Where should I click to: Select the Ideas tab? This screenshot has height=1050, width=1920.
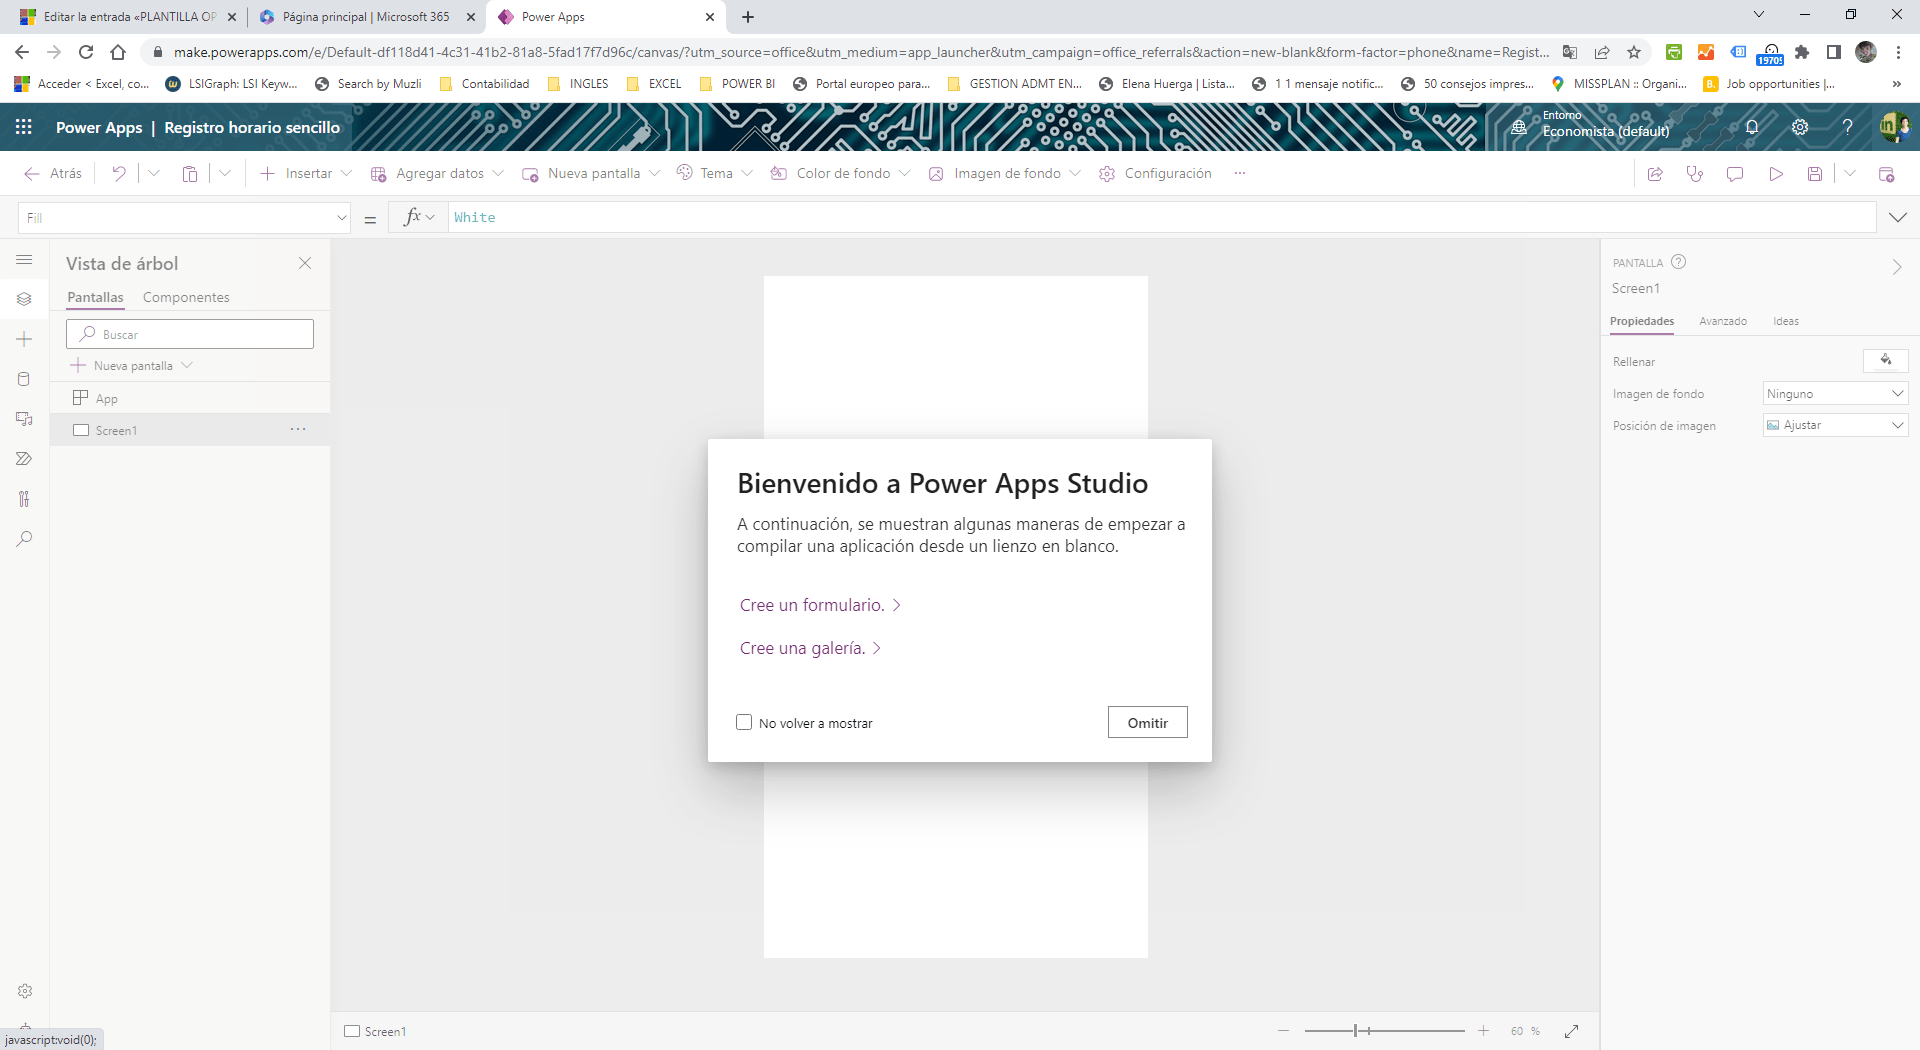(x=1786, y=321)
